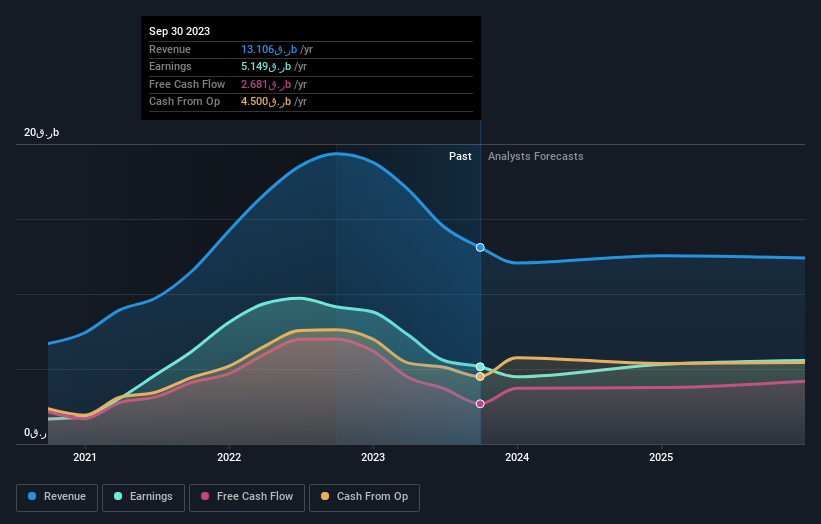The width and height of the screenshot is (821, 524).
Task: Click the 2024 x-axis label
Action: point(517,458)
